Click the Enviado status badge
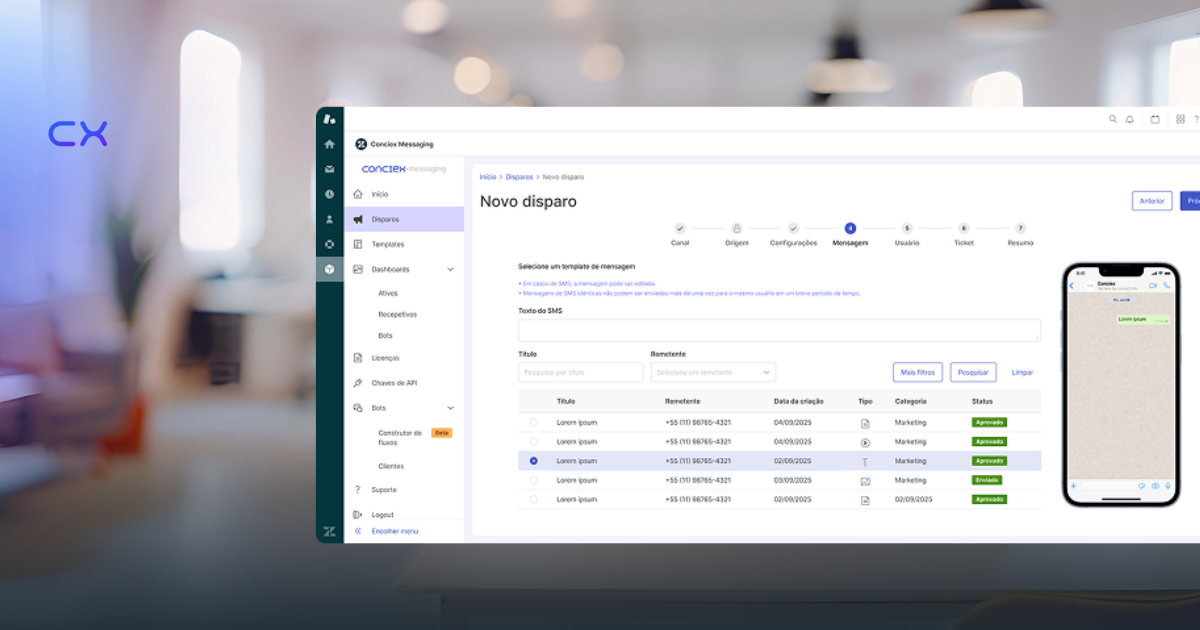This screenshot has height=630, width=1200. [987, 480]
